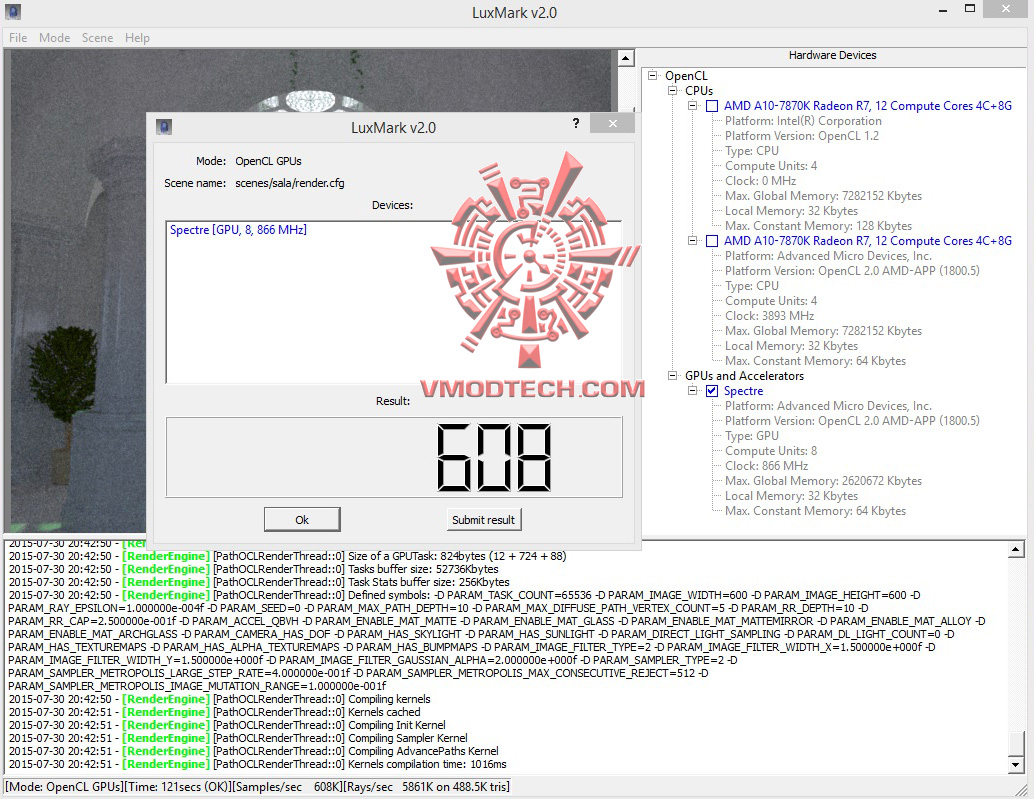This screenshot has height=799, width=1034.
Task: Click status bar Mode: OpenCL GPUs text
Action: (x=65, y=786)
